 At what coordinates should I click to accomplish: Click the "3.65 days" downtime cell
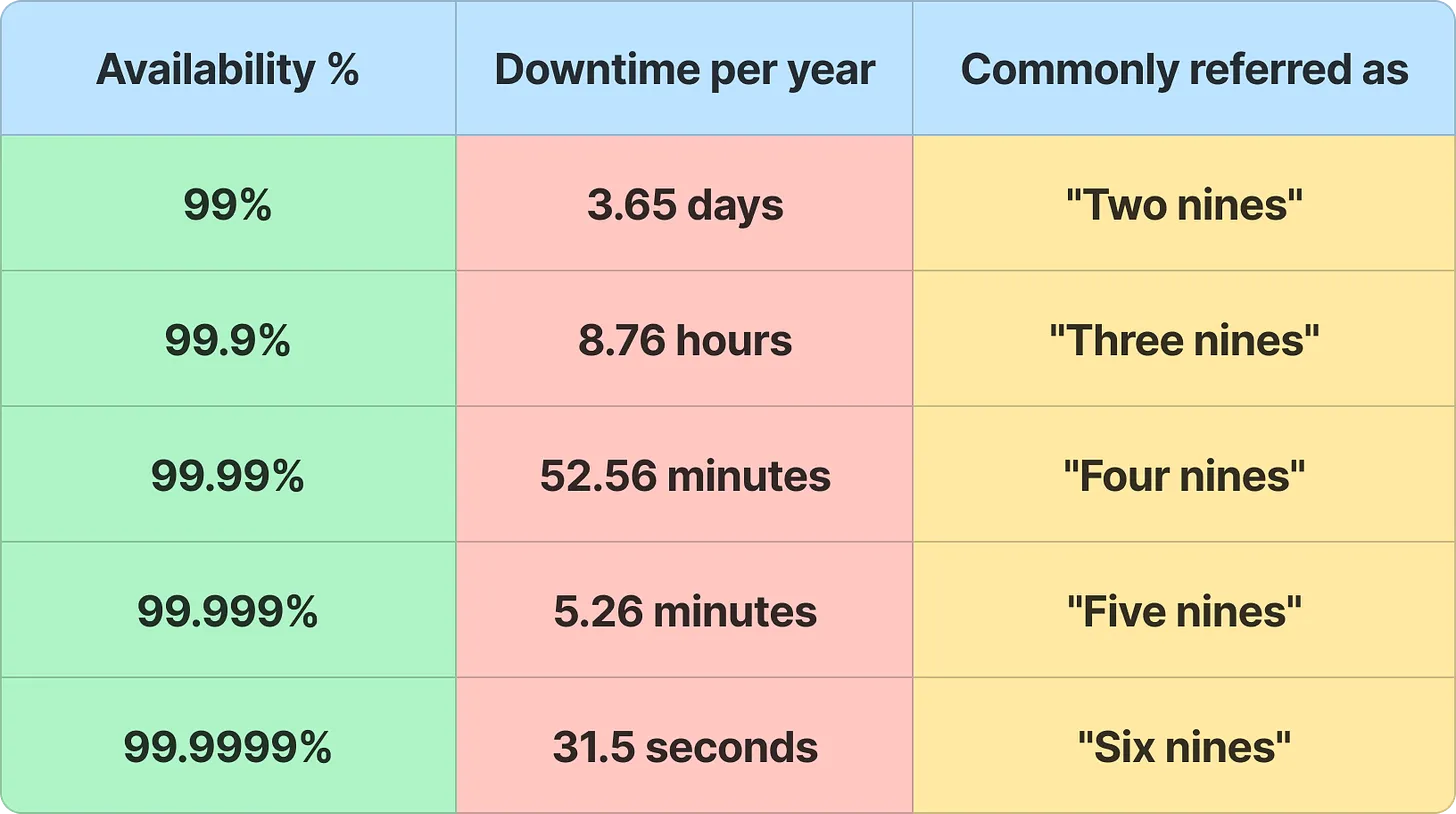click(685, 205)
